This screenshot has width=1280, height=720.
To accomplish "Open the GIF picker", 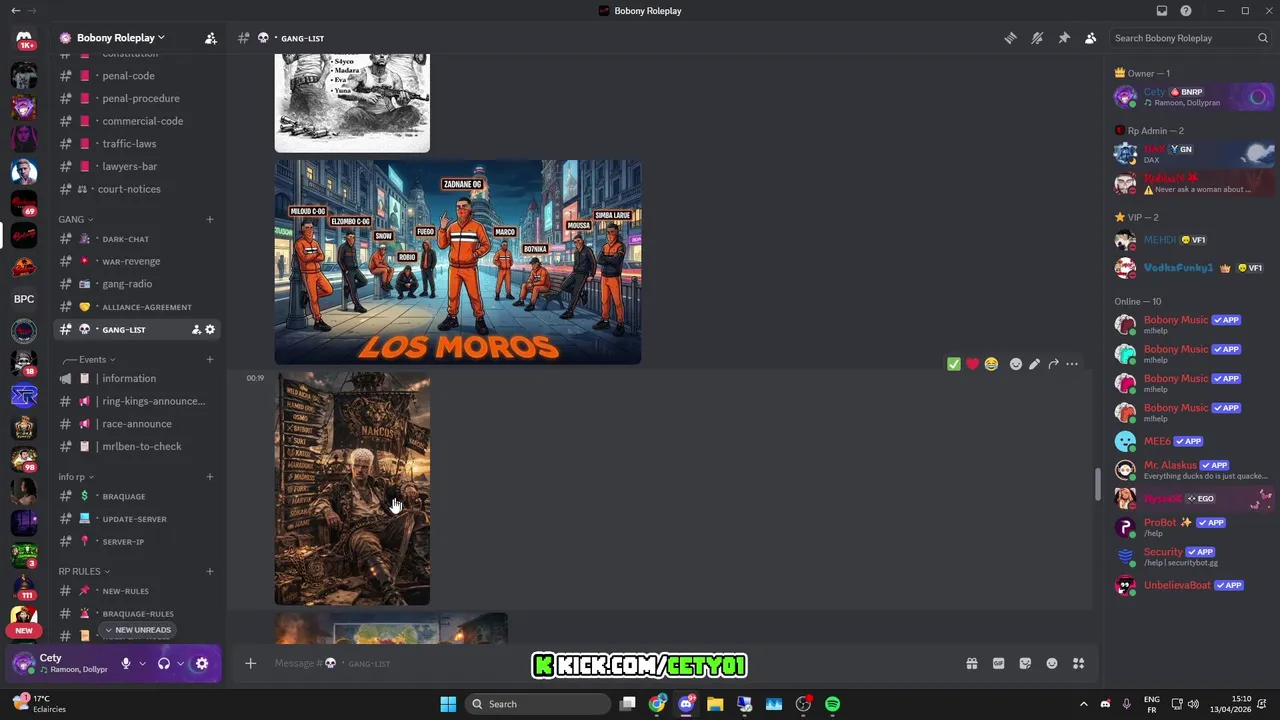I will tap(998, 663).
